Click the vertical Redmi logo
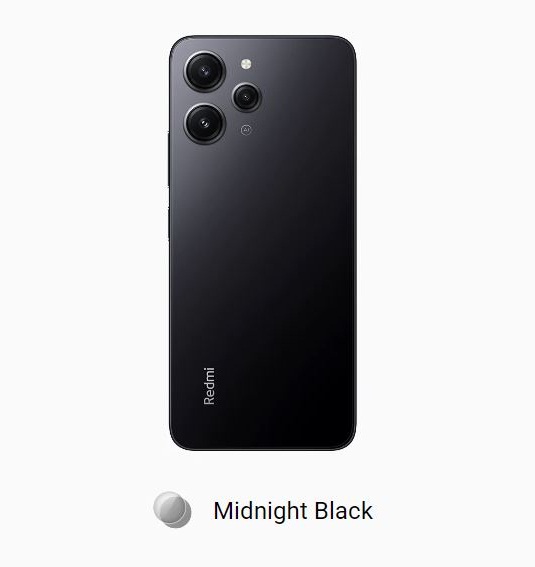This screenshot has height=567, width=535. 209,386
